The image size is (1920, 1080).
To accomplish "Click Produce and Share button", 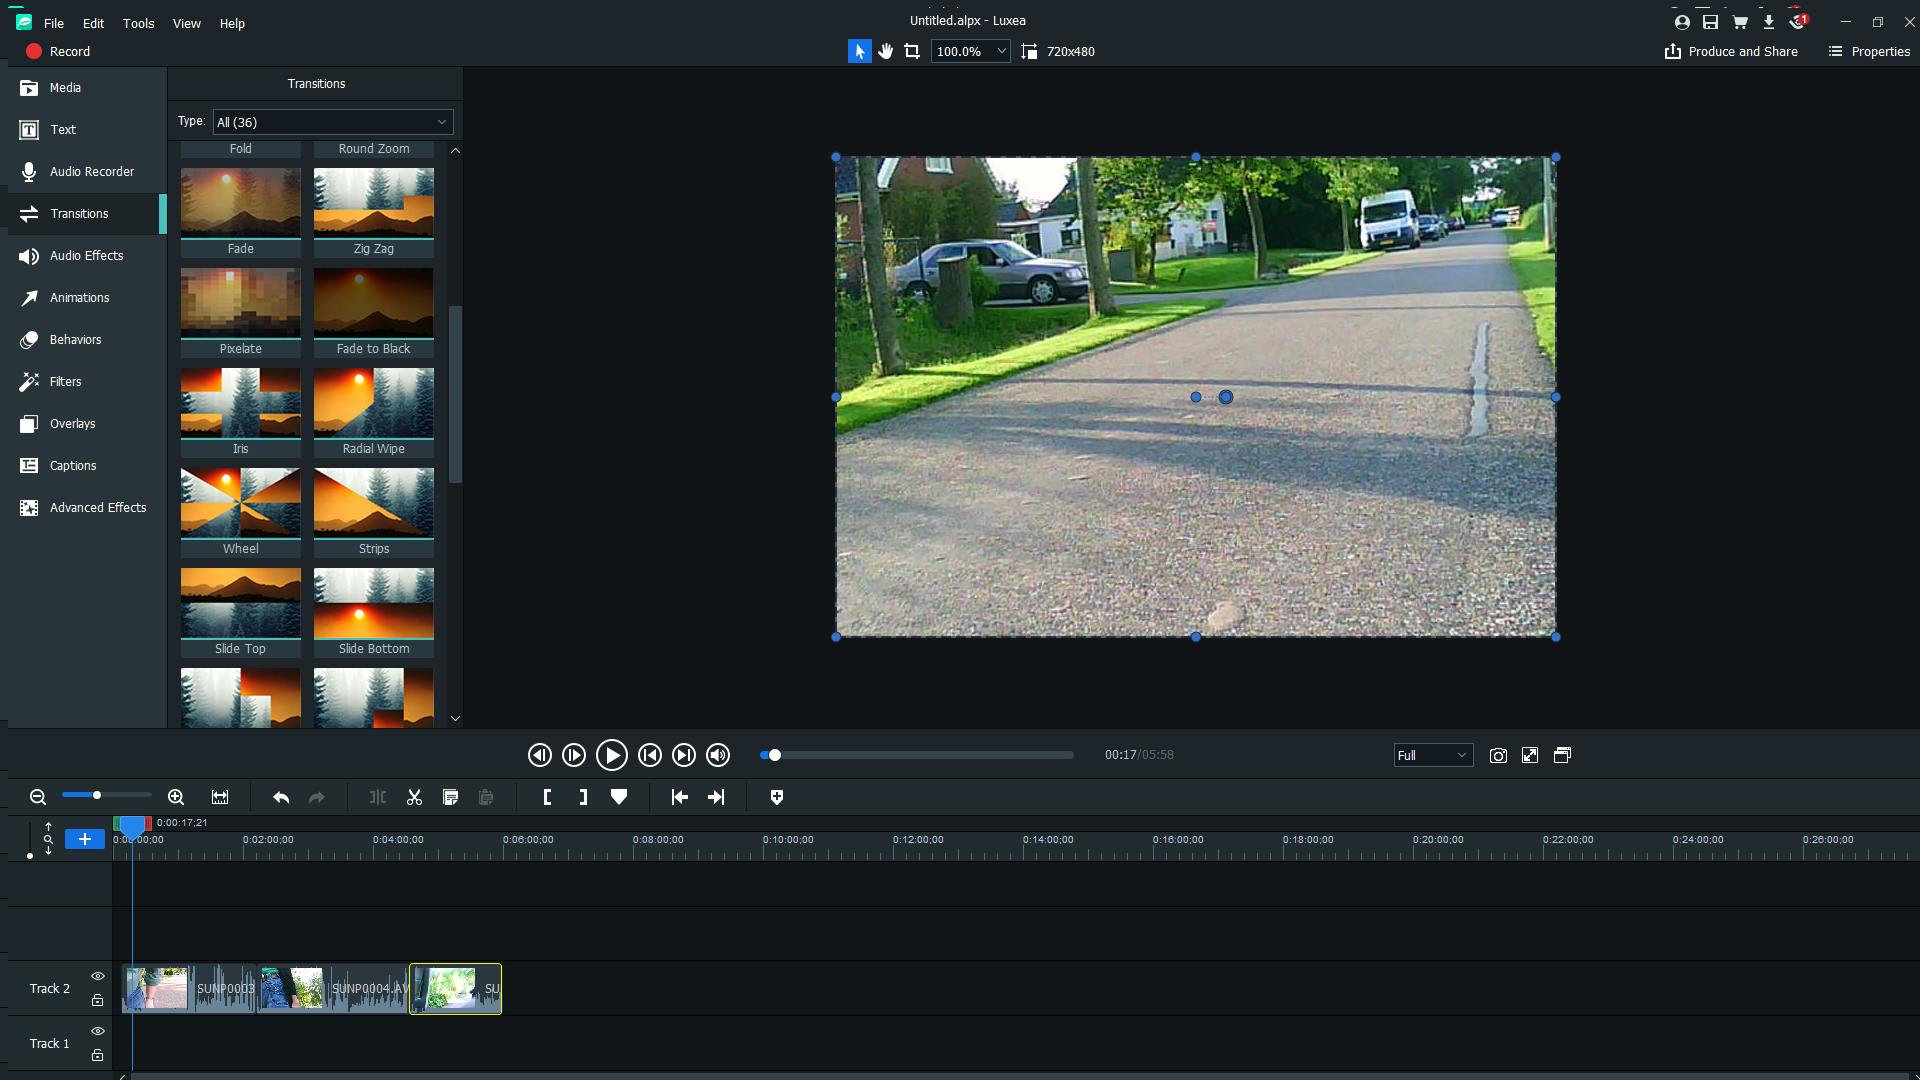I will click(1731, 51).
